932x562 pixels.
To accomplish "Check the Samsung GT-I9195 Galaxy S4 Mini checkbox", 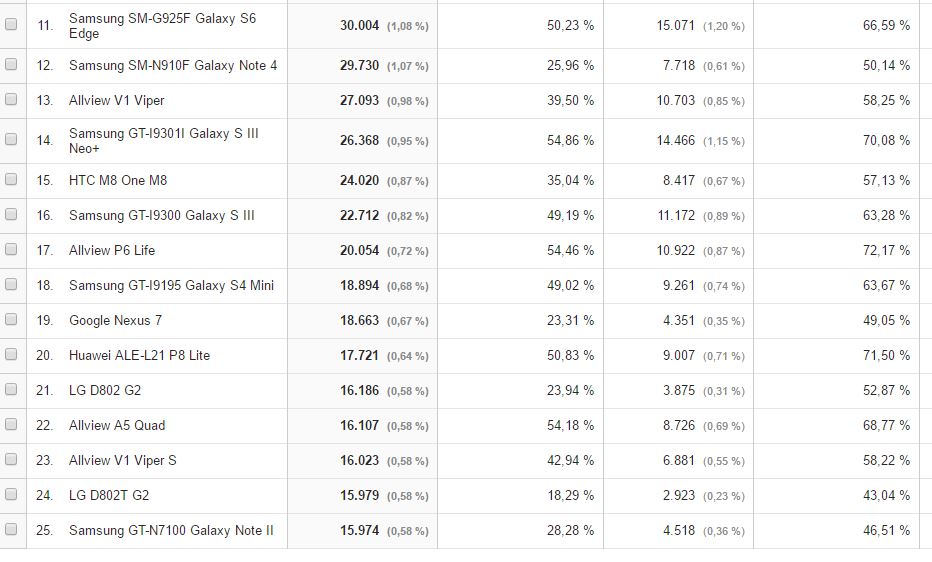I will pyautogui.click(x=11, y=285).
